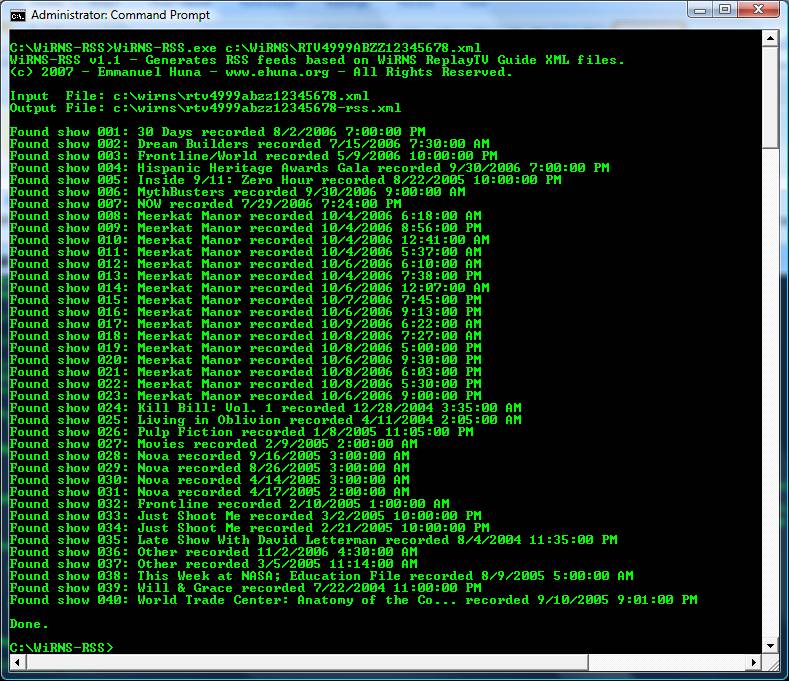This screenshot has width=789, height=681.
Task: Click show 038 'This Week at NASA' line
Action: pos(322,576)
